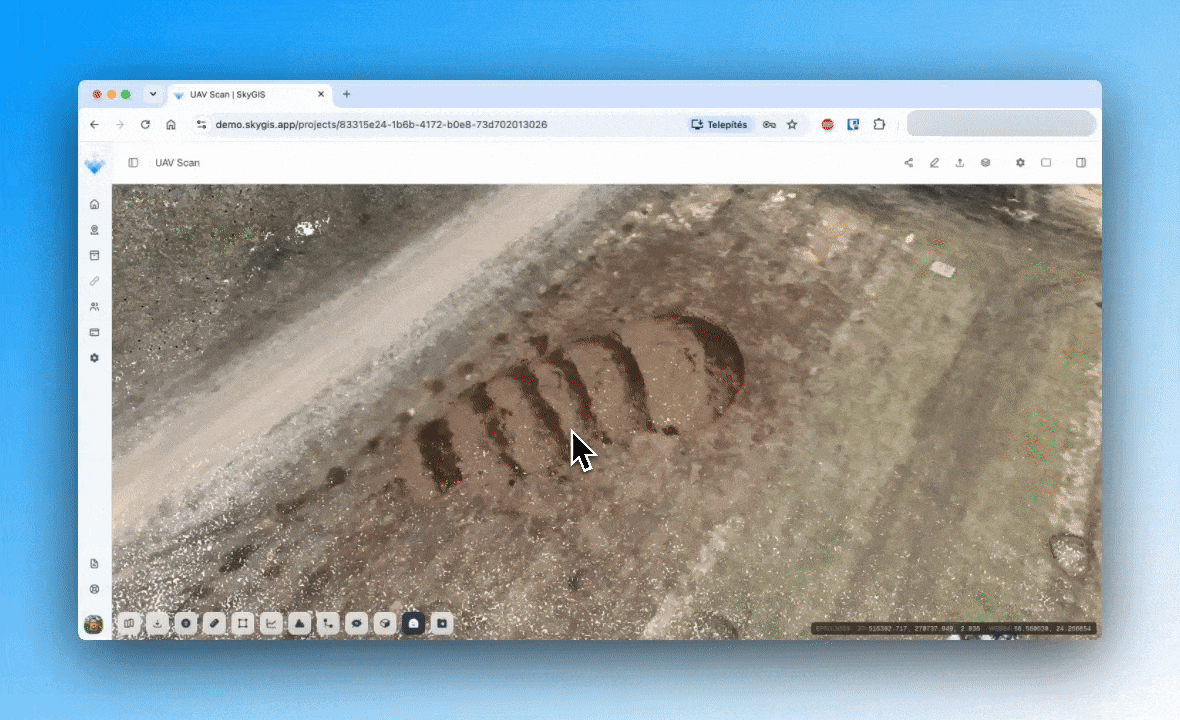This screenshot has height=720, width=1180.
Task: Click the coordinates readout at bottom right
Action: tap(953, 628)
